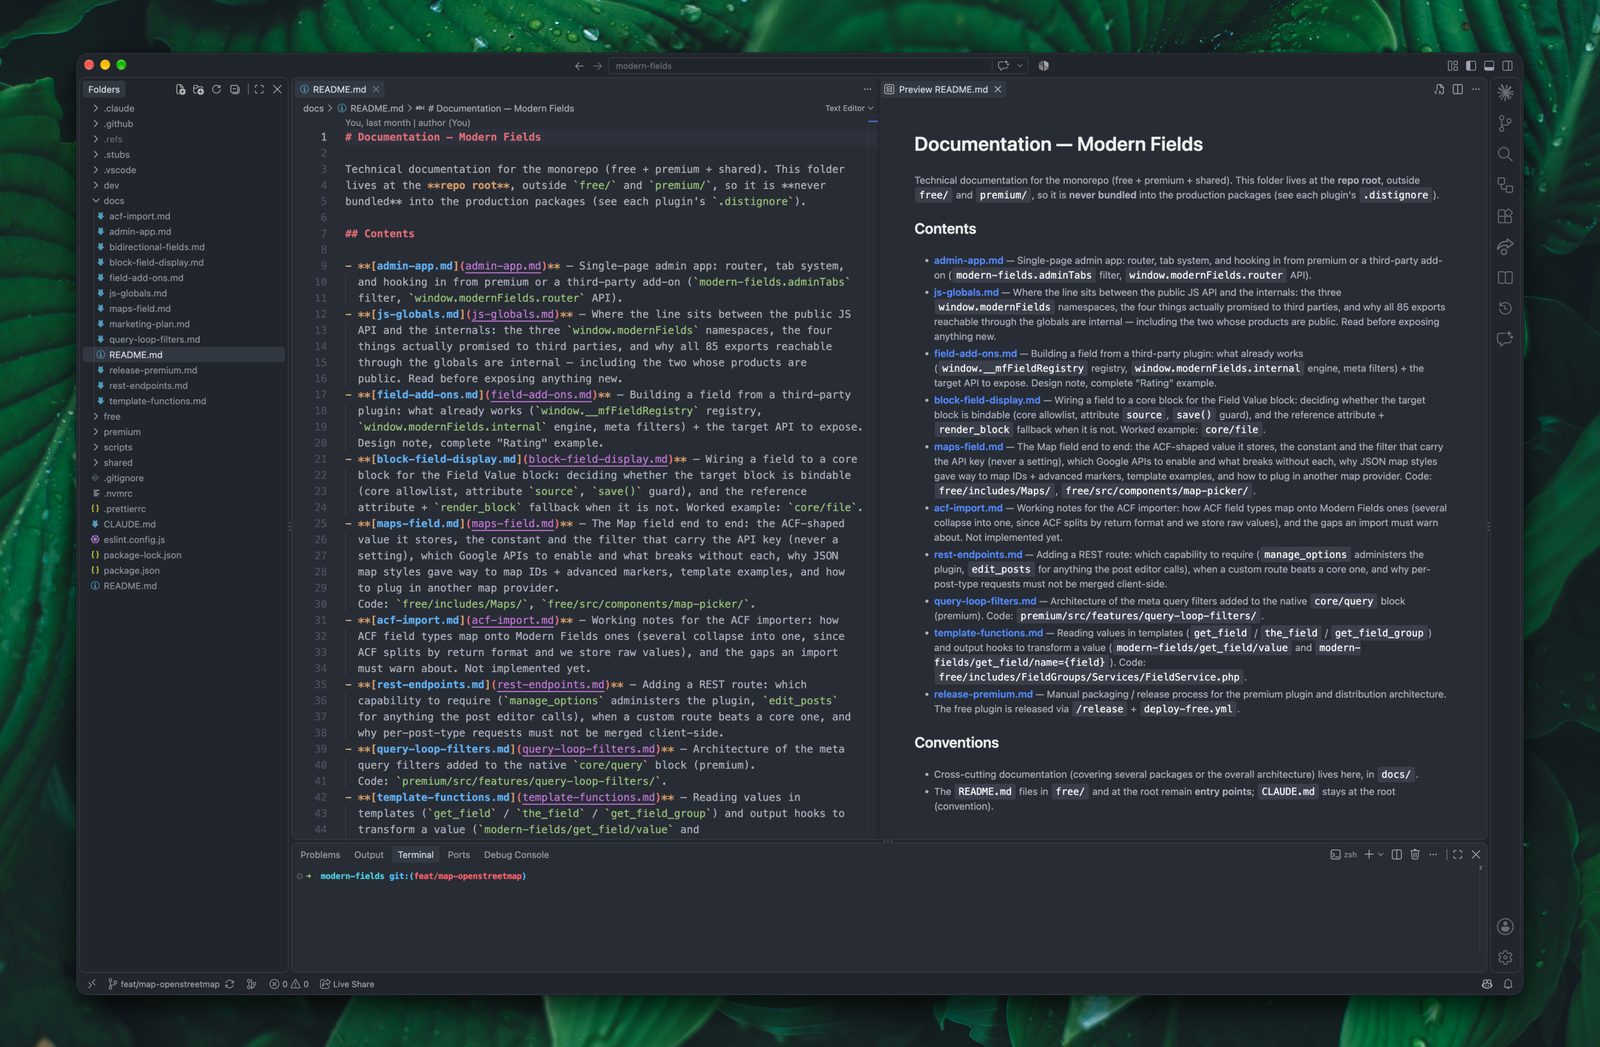Click the Customize Layout icon in title bar
The width and height of the screenshot is (1600, 1047).
tap(1453, 66)
